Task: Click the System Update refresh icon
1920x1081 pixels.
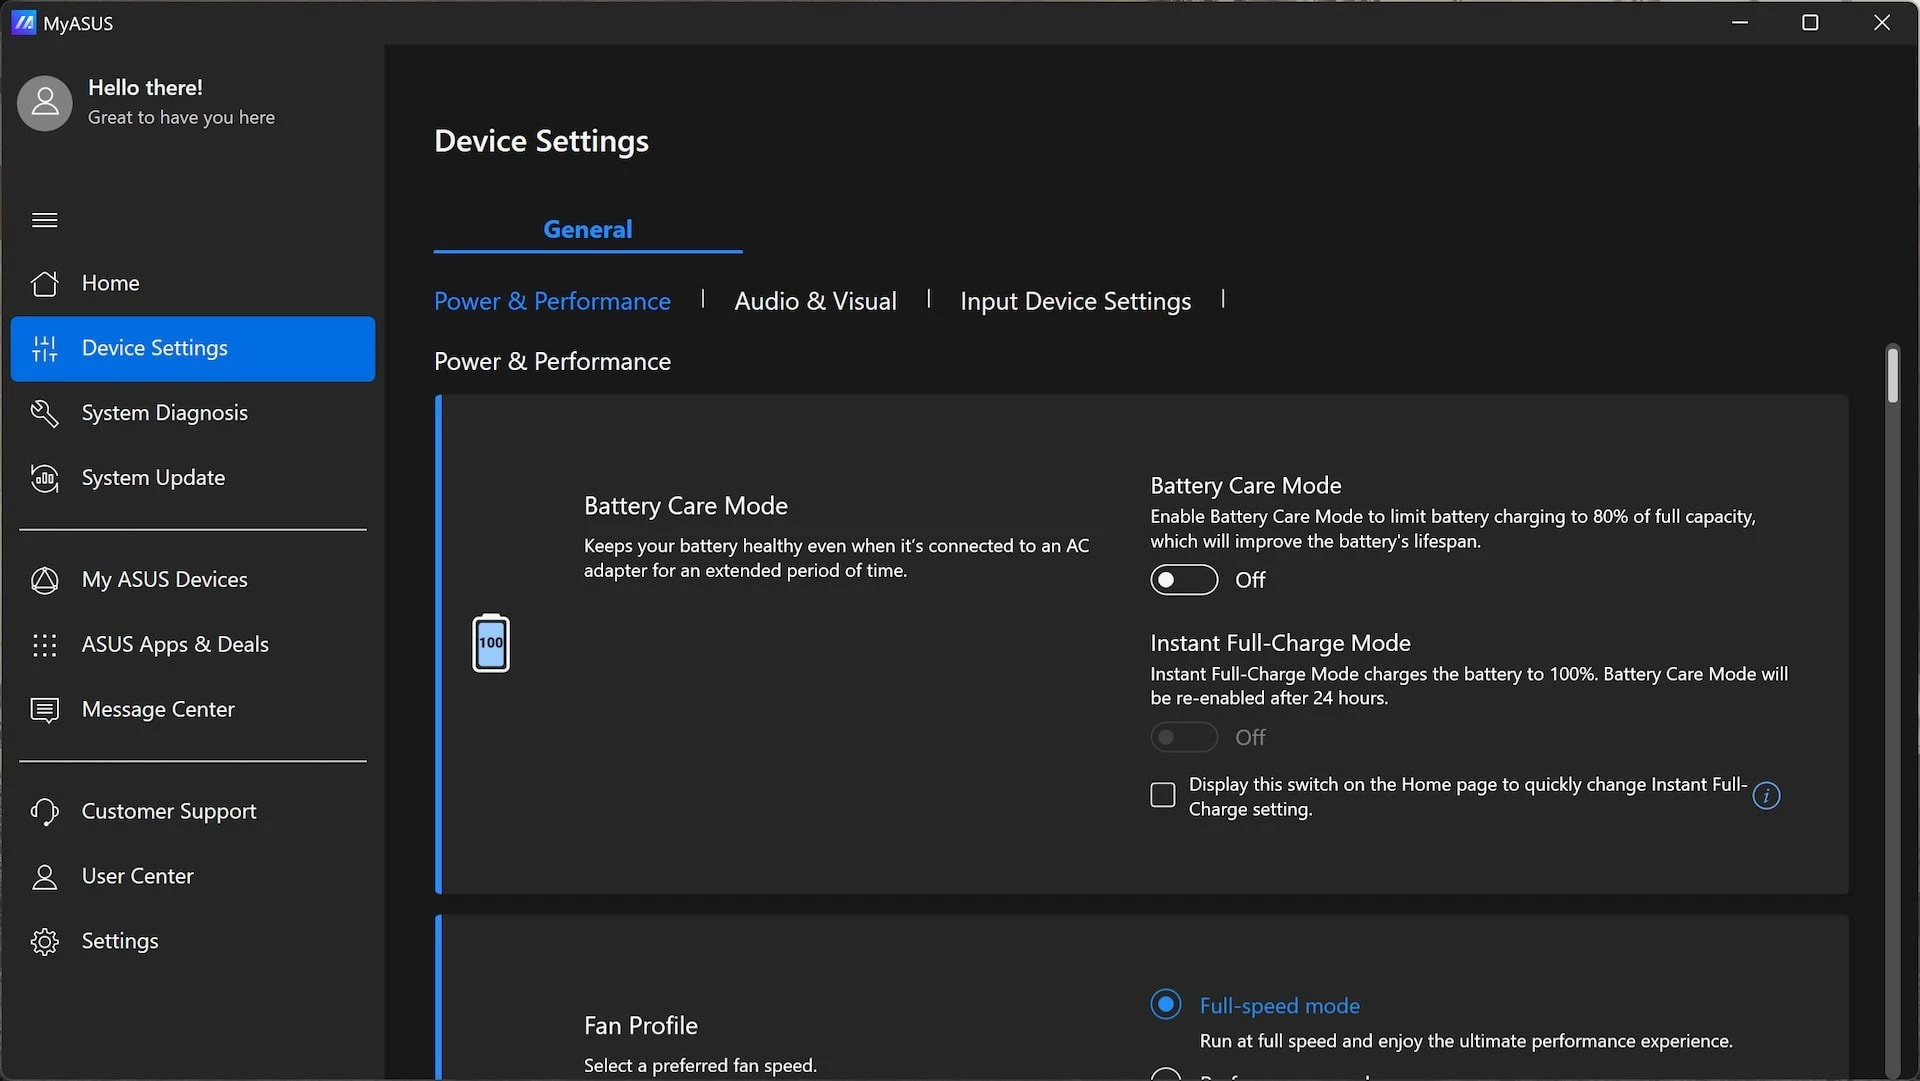Action: [x=44, y=478]
